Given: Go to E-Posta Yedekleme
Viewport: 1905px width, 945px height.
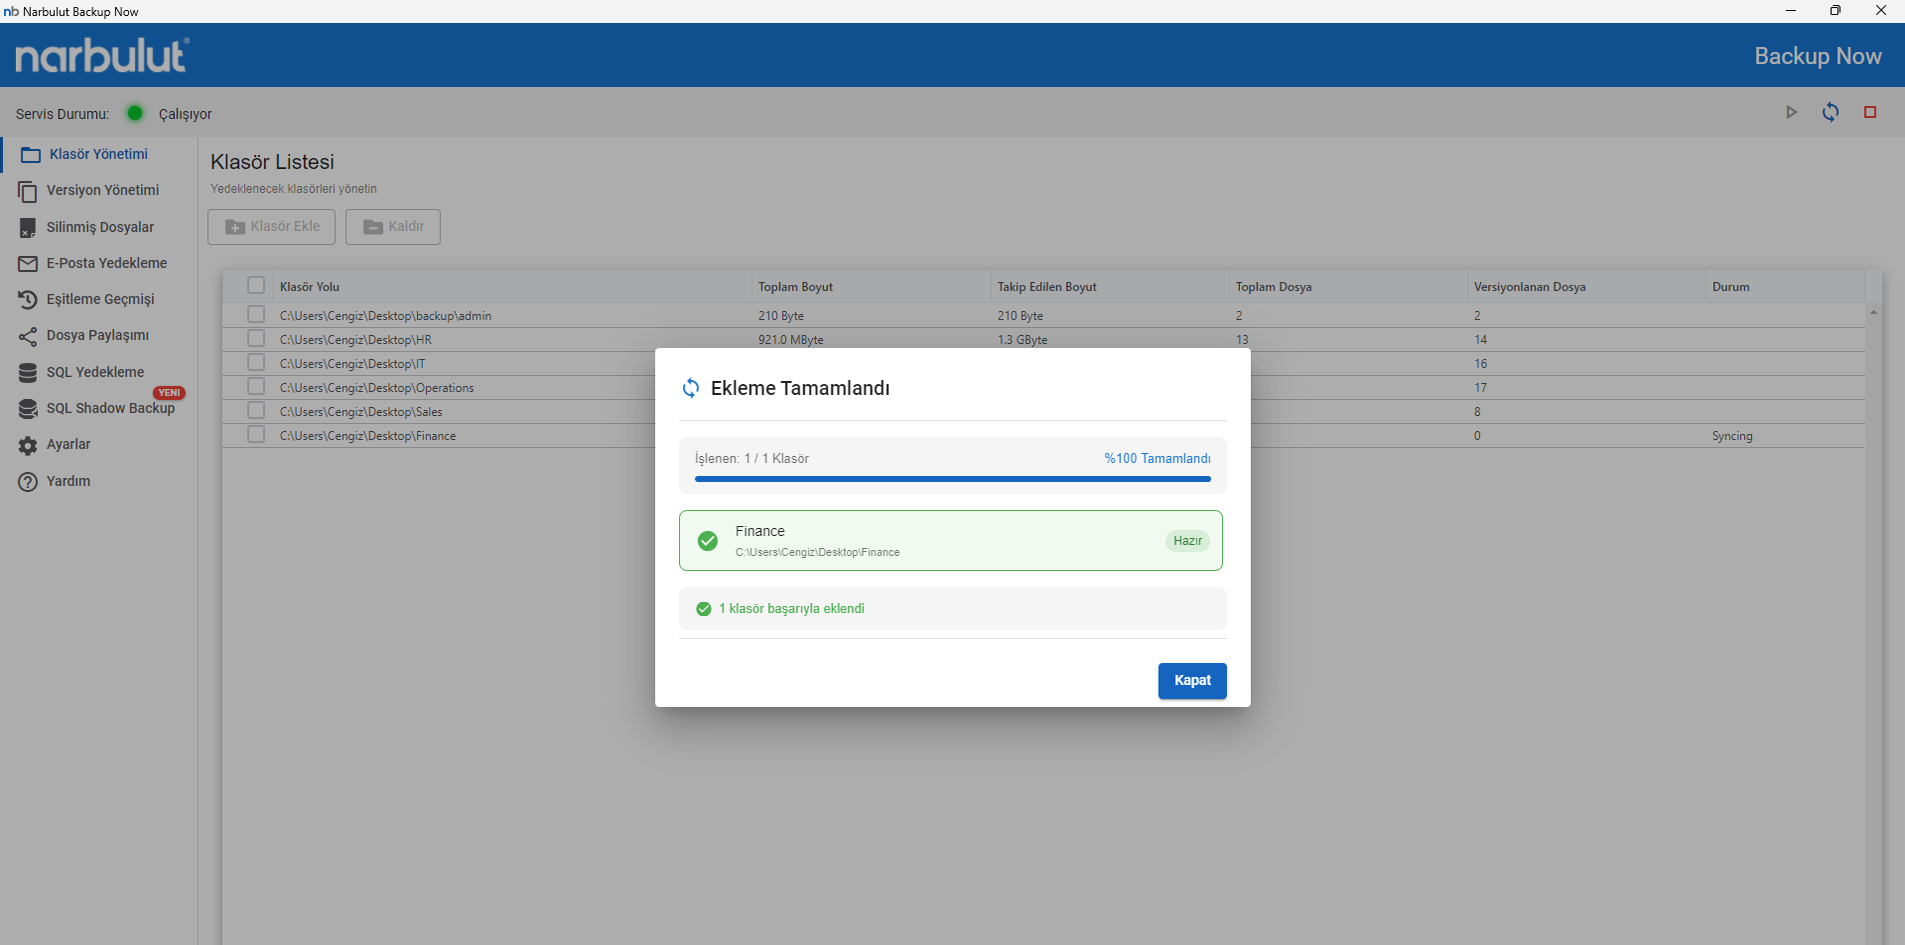Looking at the screenshot, I should (106, 263).
